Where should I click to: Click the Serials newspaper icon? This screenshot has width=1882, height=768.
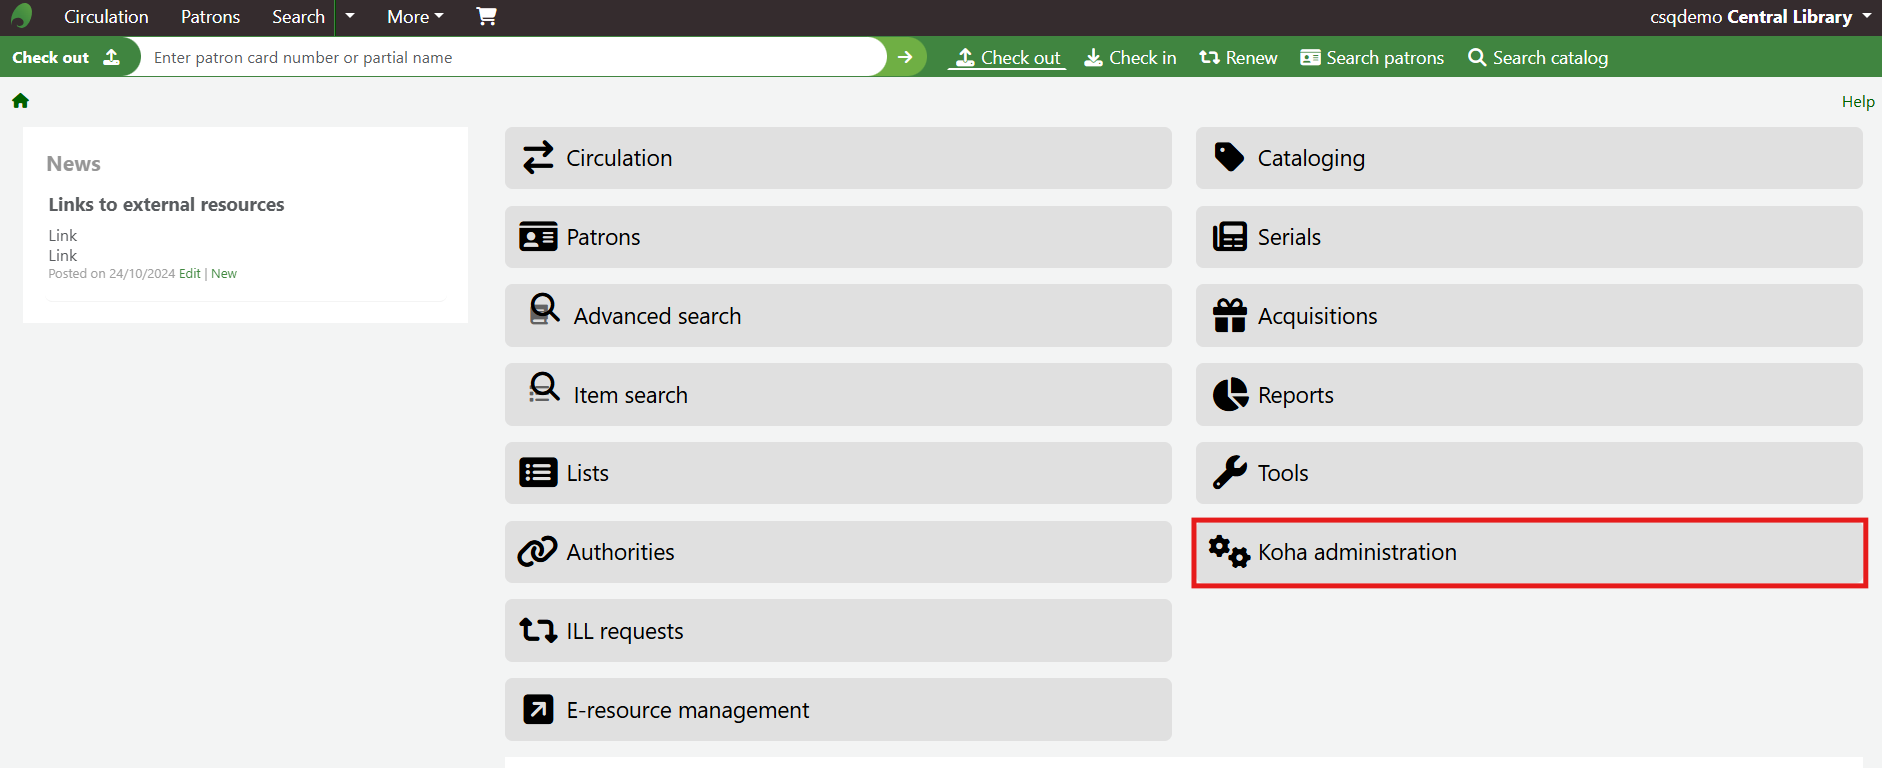[1230, 237]
